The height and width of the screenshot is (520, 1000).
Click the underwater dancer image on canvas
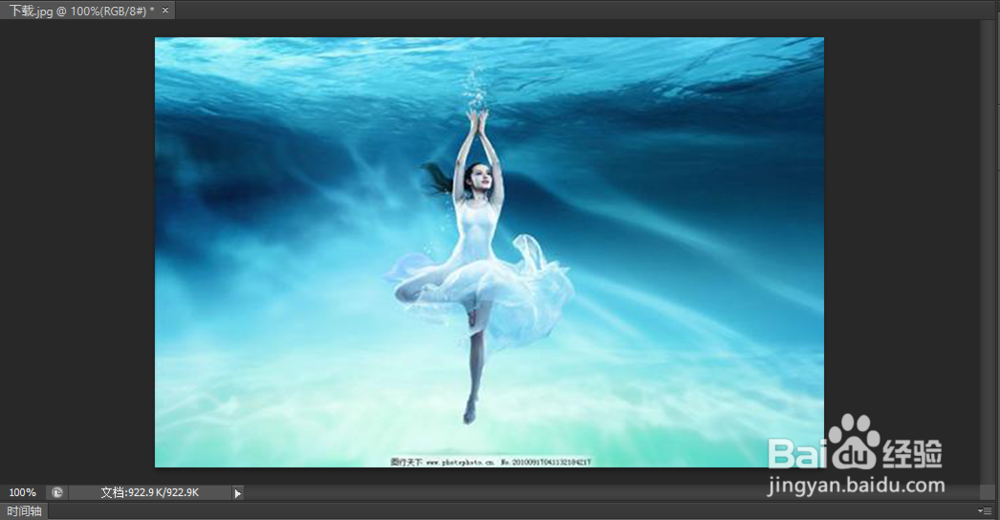[489, 252]
